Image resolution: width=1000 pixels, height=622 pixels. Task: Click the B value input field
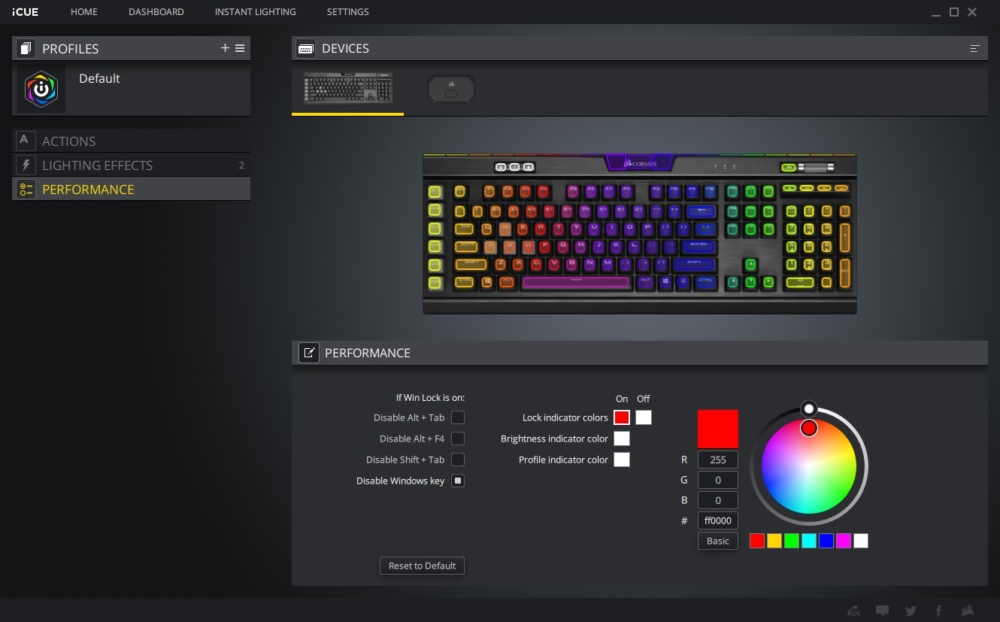click(717, 500)
